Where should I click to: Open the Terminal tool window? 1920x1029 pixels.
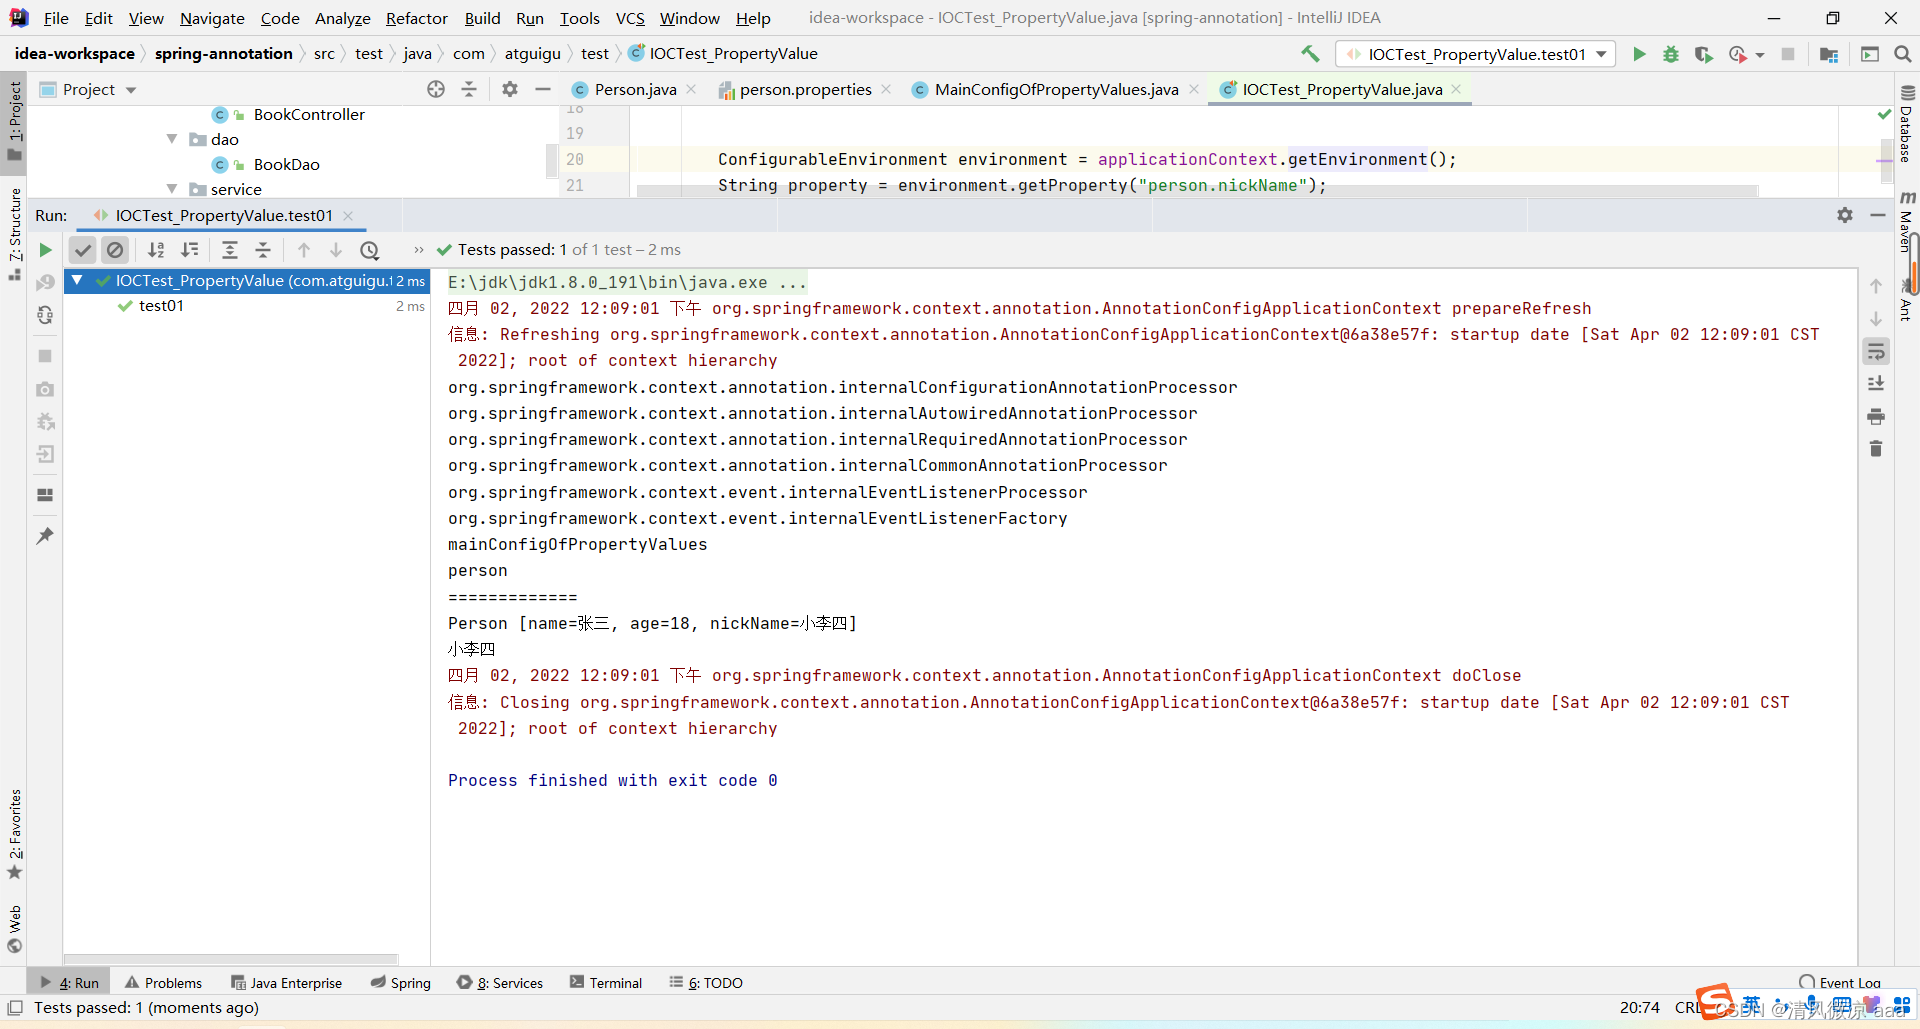(606, 983)
